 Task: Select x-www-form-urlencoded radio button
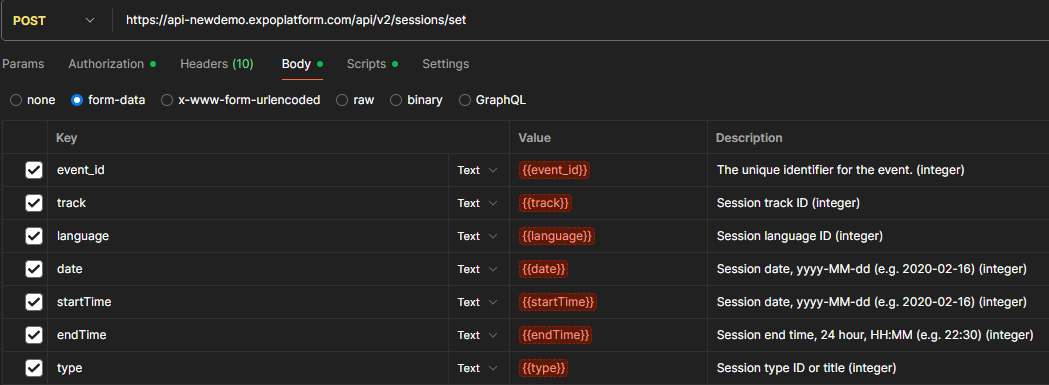pos(167,100)
